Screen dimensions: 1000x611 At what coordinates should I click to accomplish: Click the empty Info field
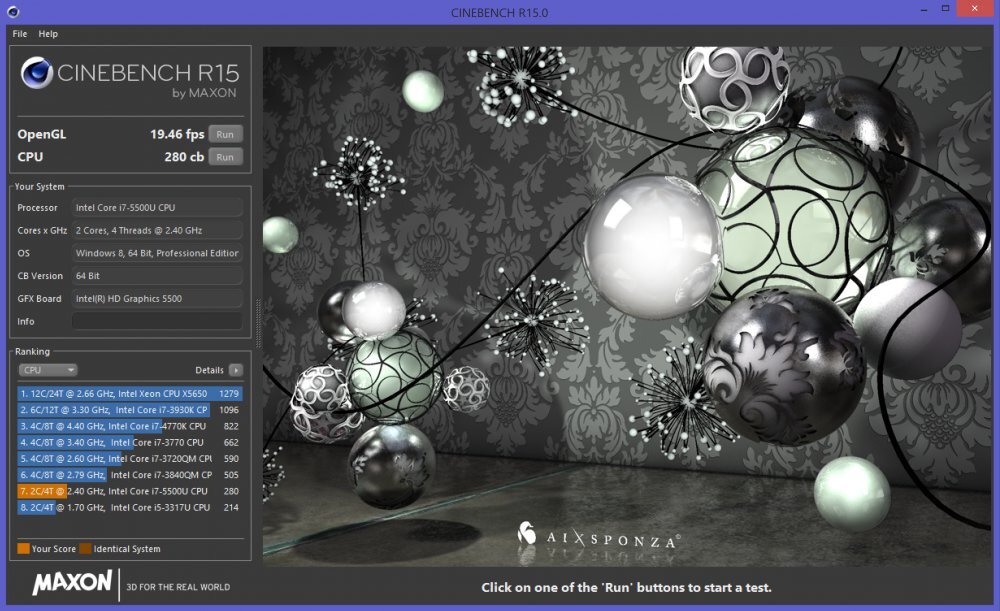click(156, 320)
